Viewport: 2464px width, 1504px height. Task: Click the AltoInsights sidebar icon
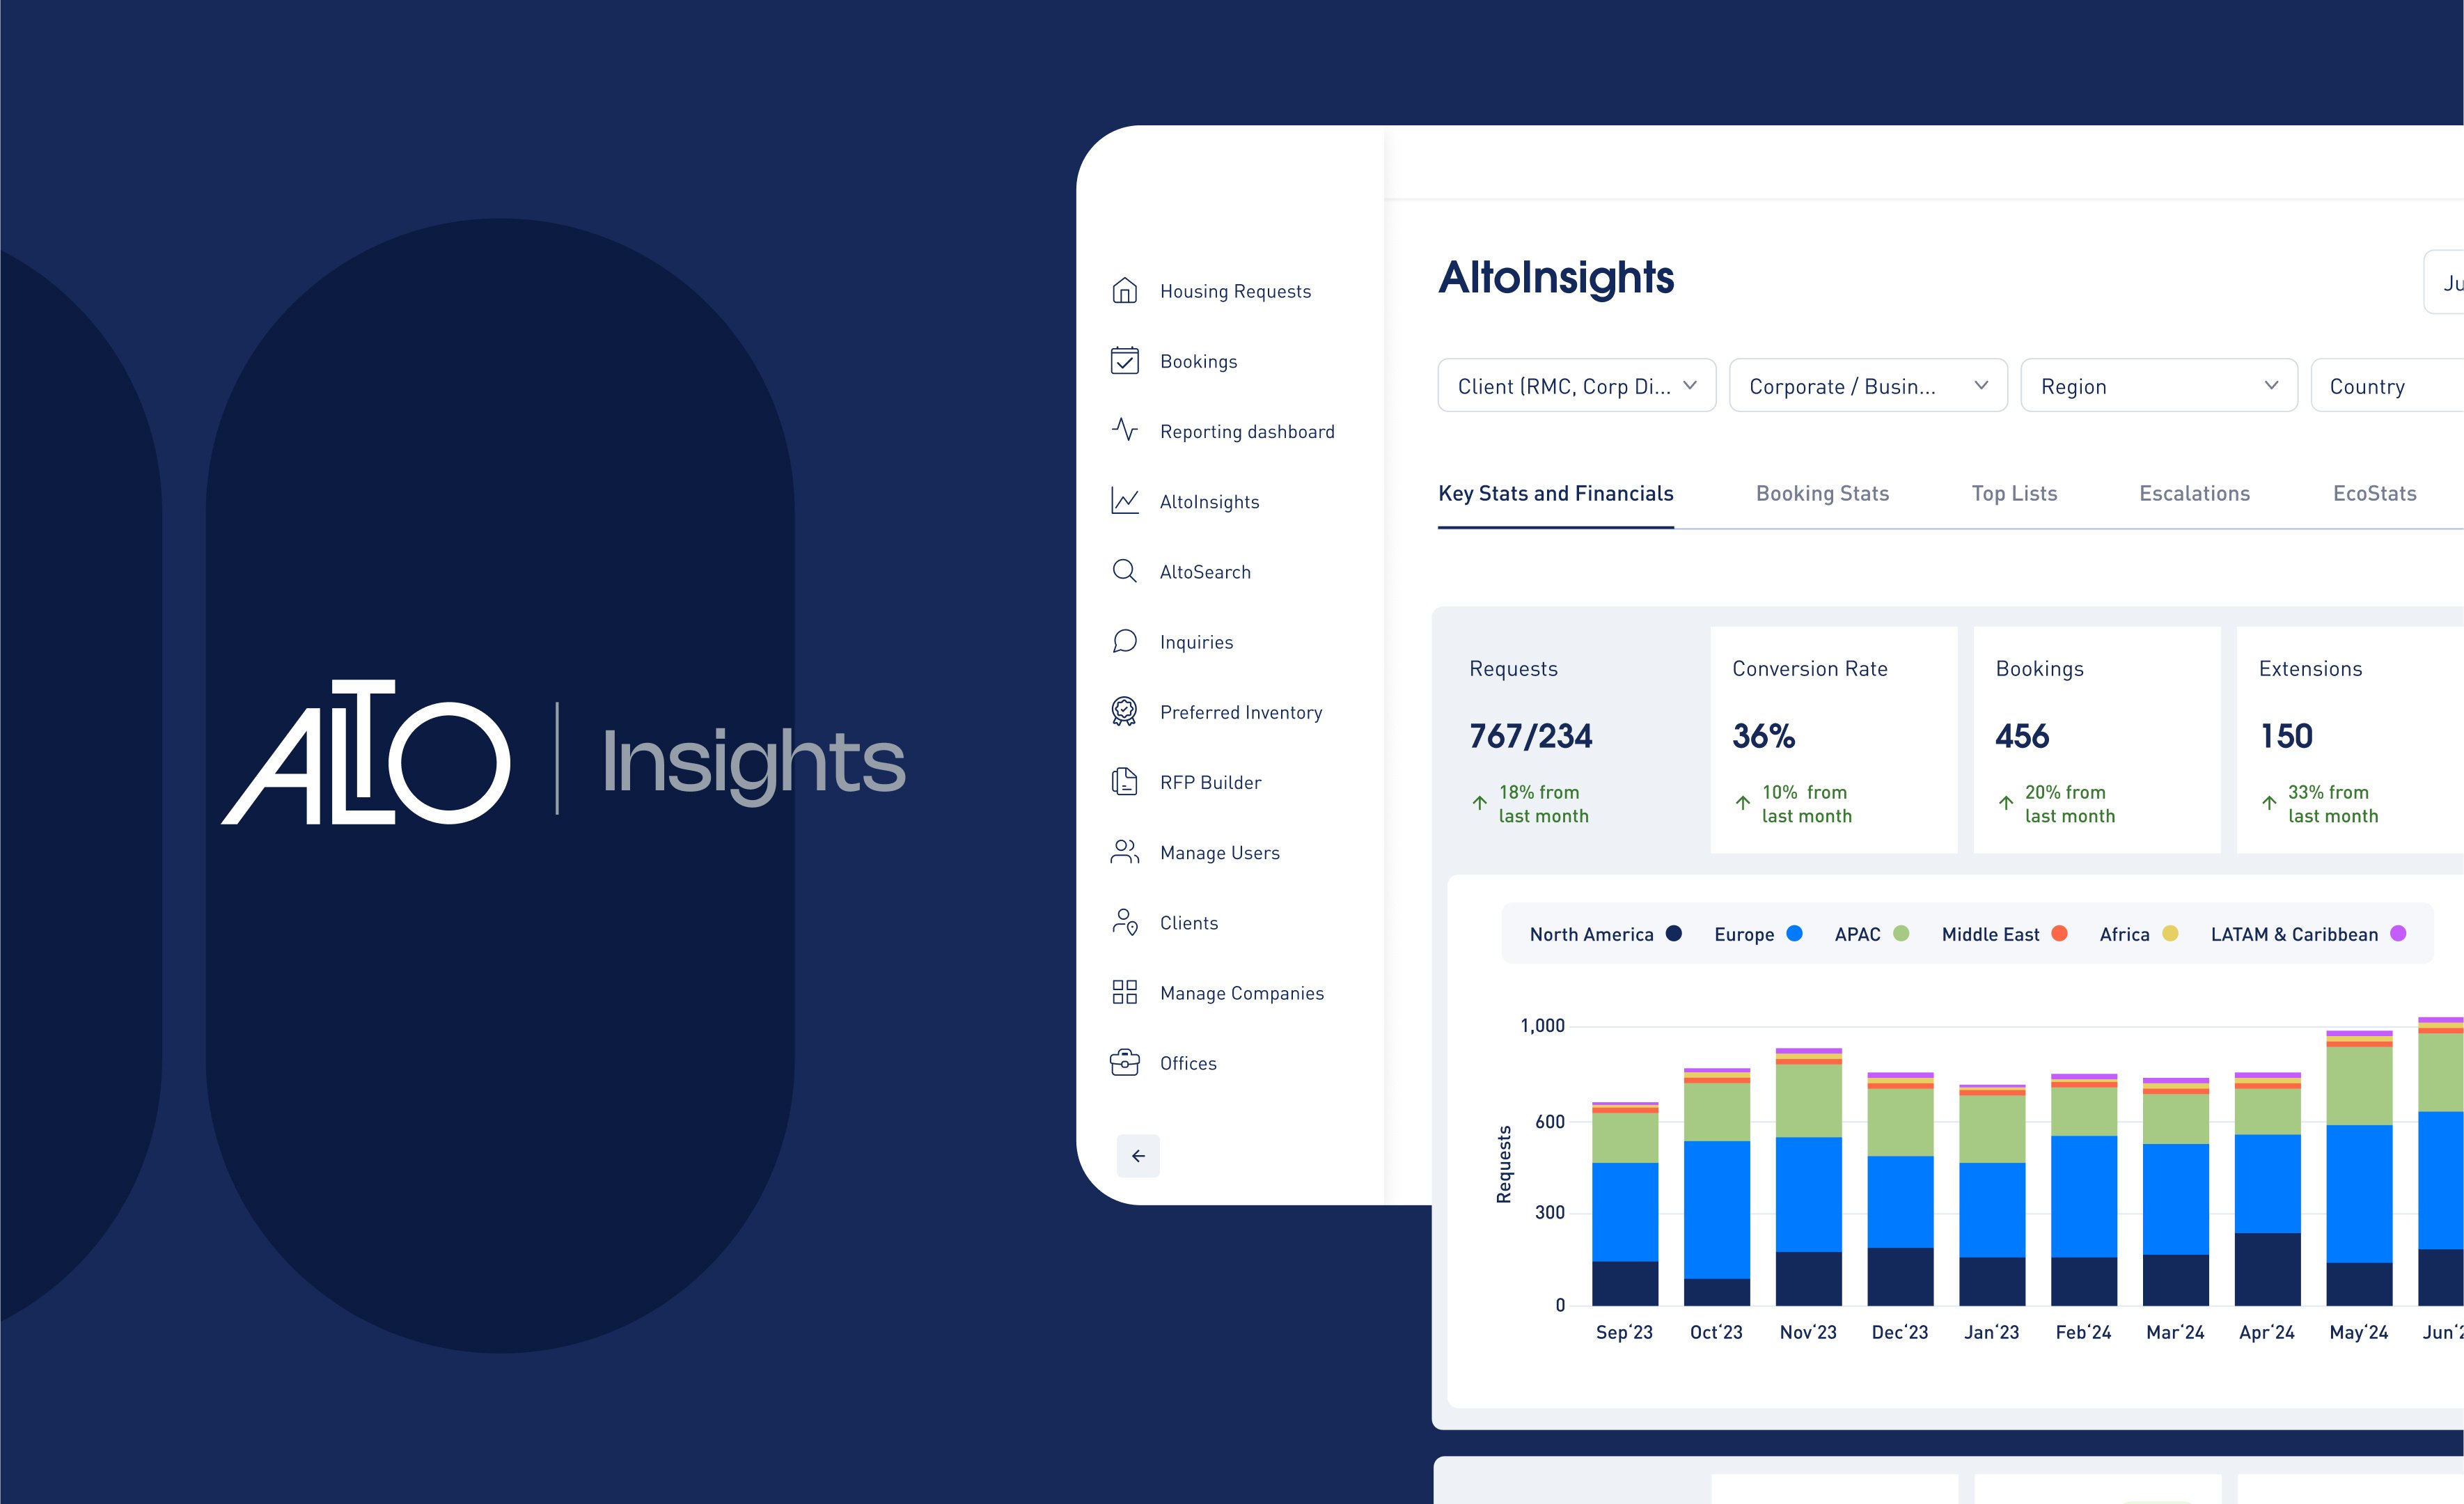(x=1124, y=500)
